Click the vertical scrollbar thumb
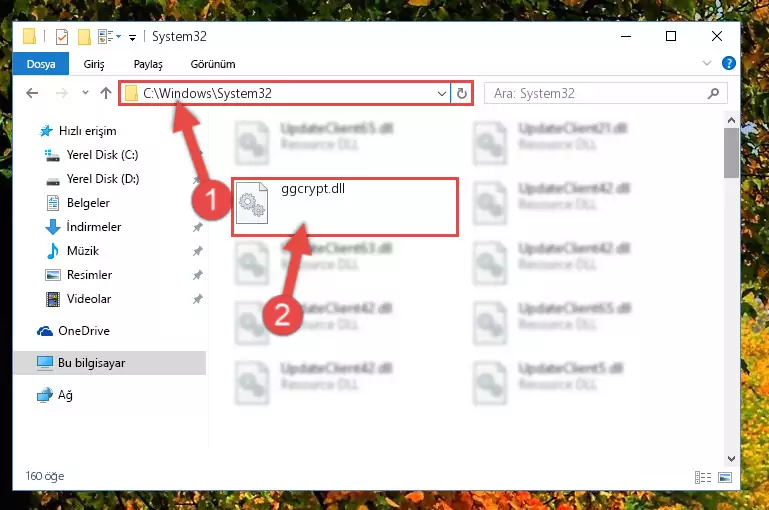 [731, 153]
